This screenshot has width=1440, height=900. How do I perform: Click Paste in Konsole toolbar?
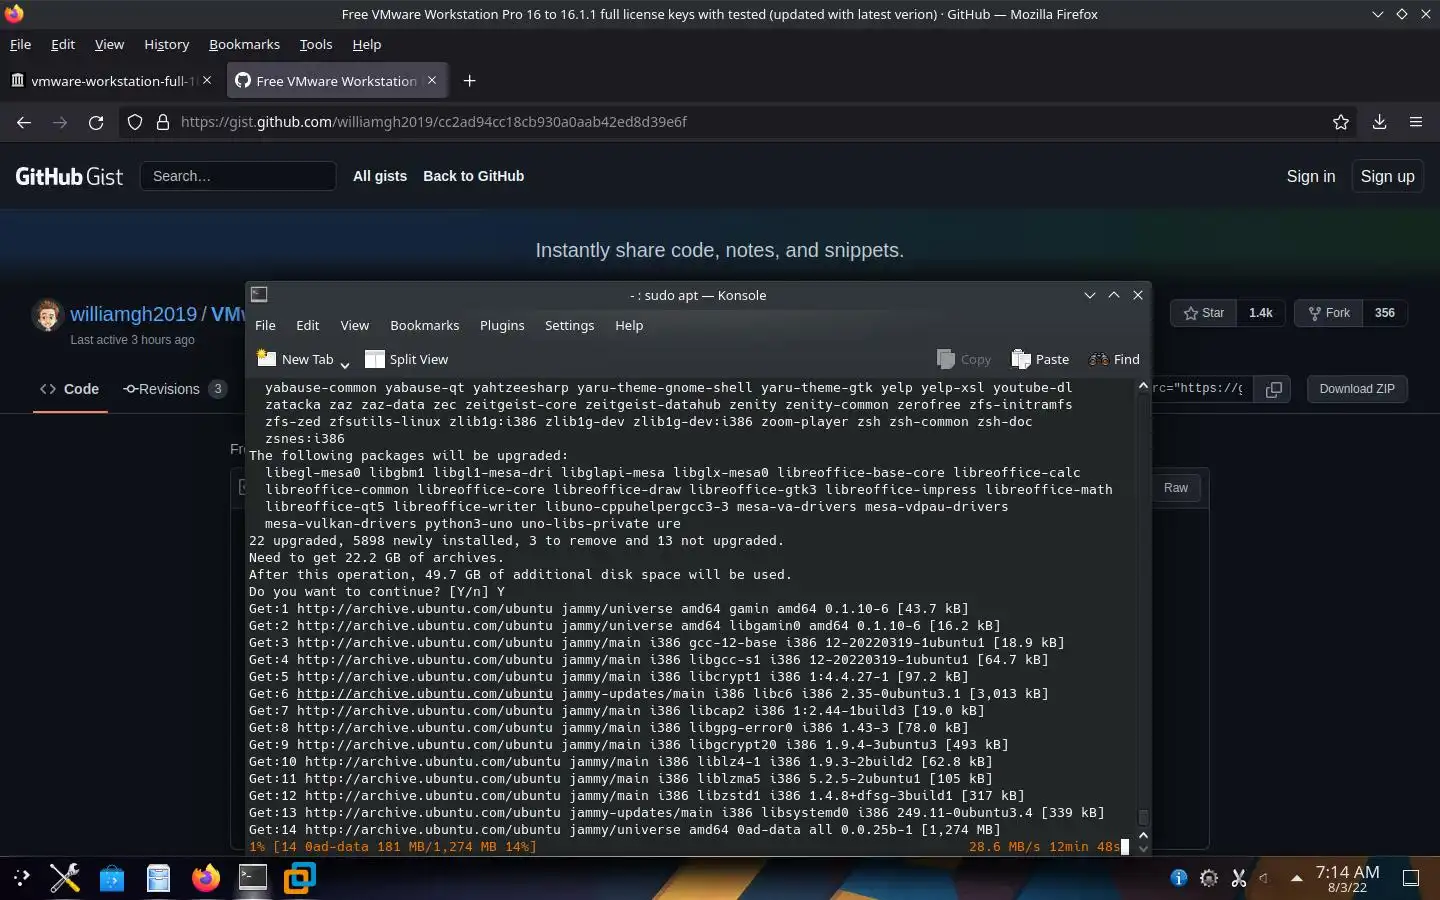click(x=1040, y=359)
